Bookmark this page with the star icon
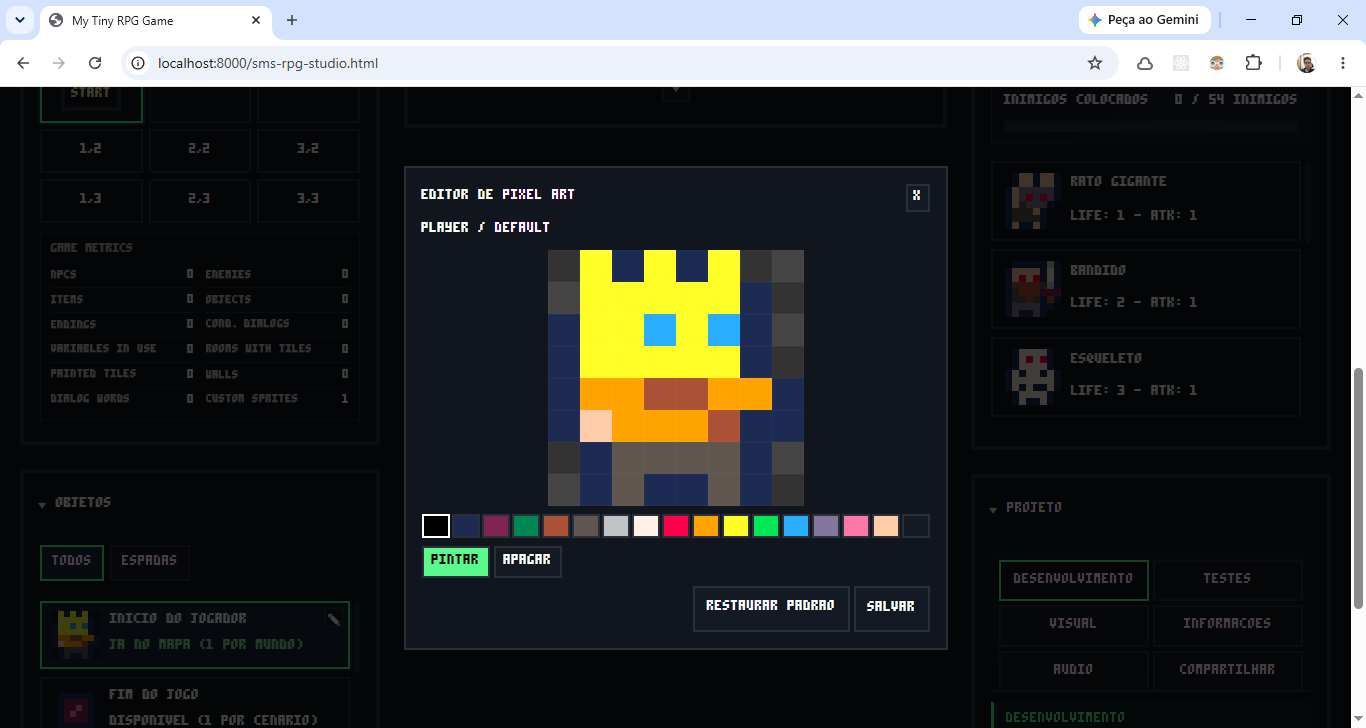 [1095, 63]
